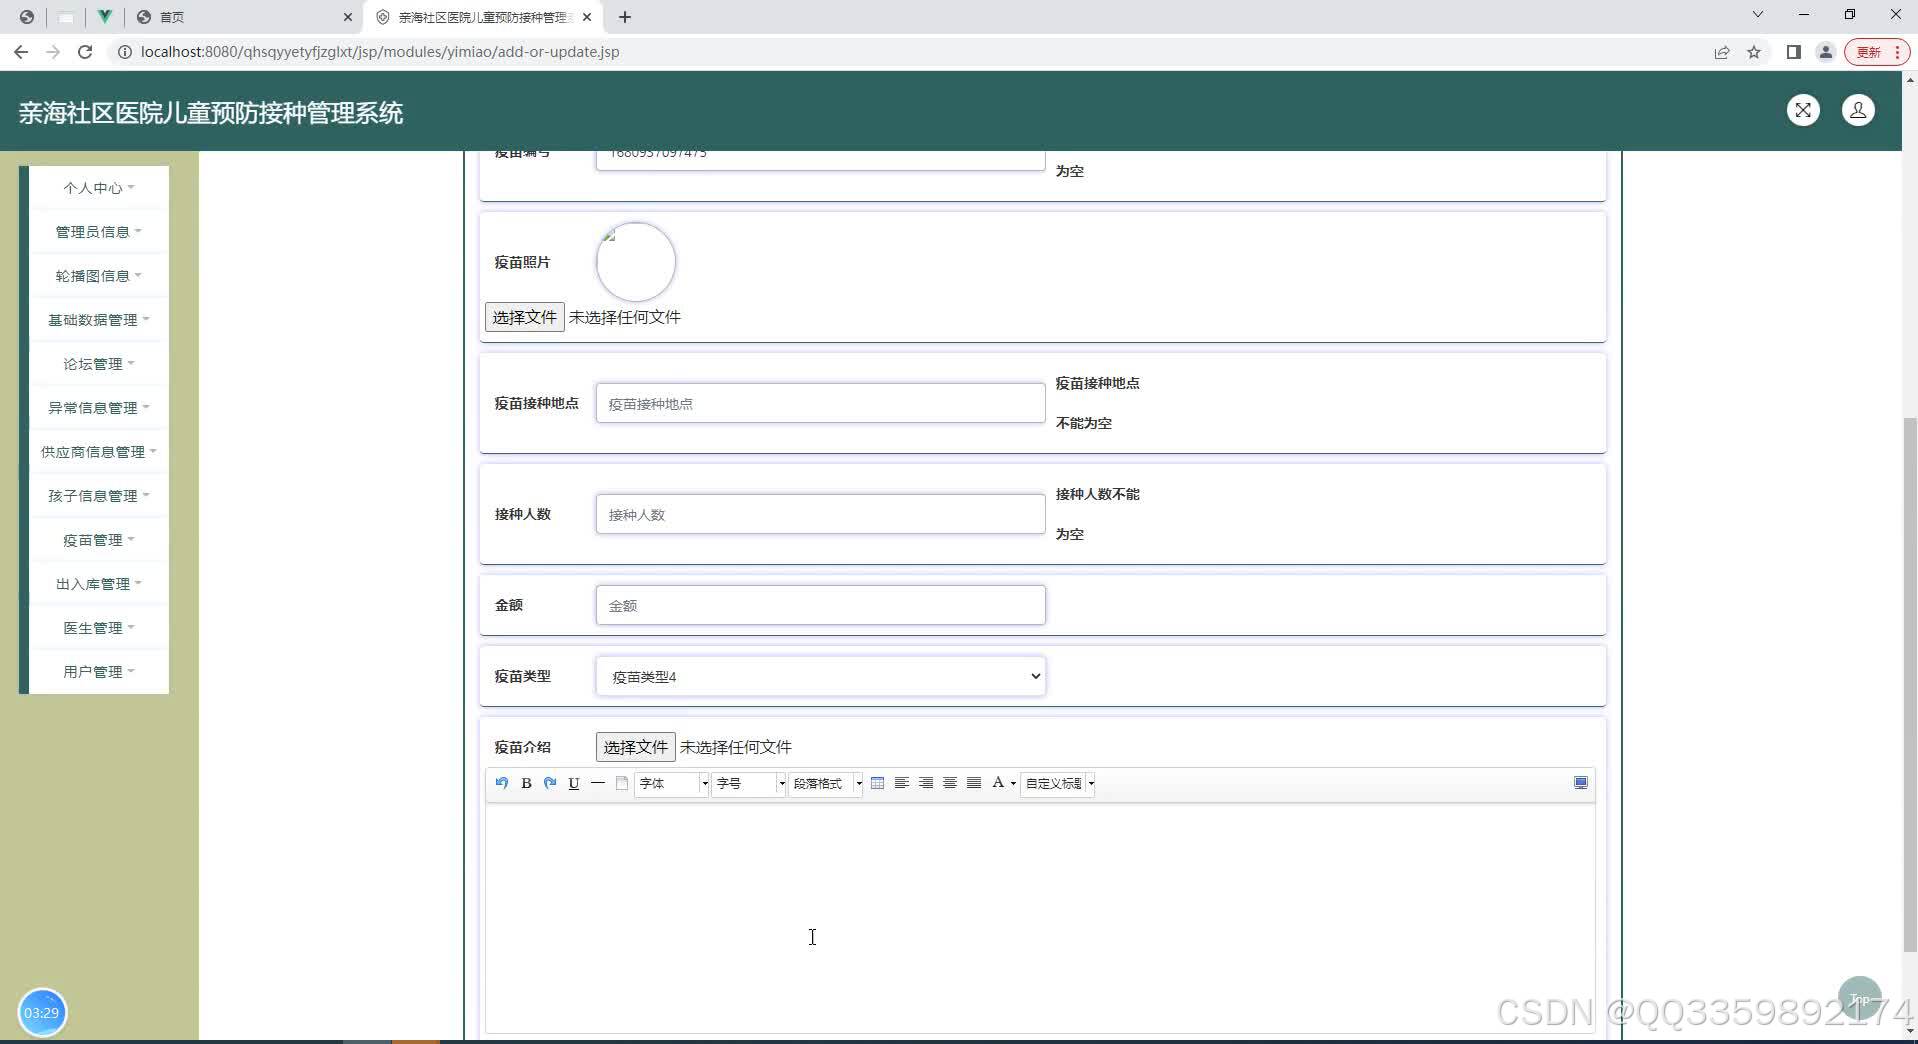Open a new browser tab
This screenshot has width=1918, height=1044.
[x=625, y=17]
